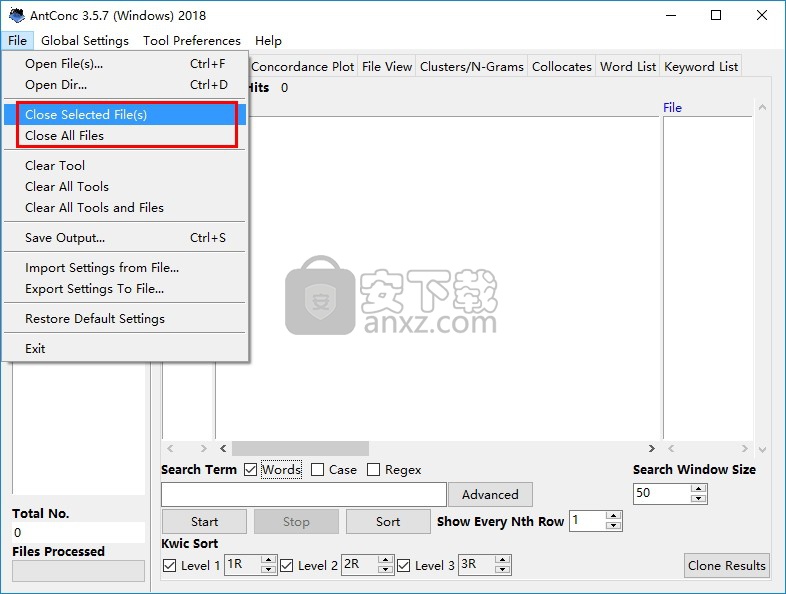Increase Search Window Size value
786x594 pixels.
point(698,489)
